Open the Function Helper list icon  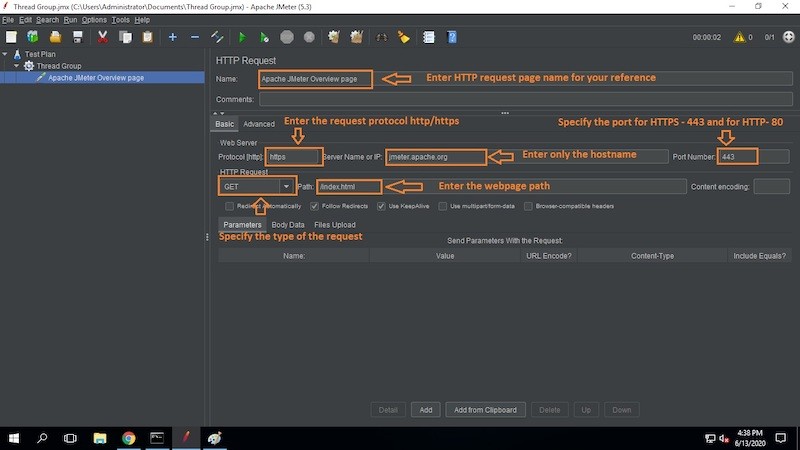(429, 37)
